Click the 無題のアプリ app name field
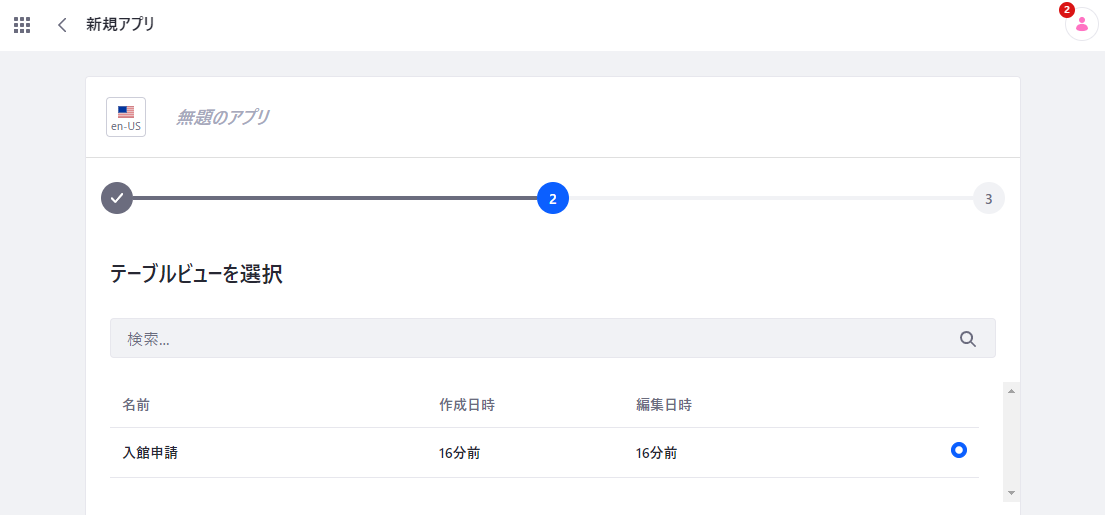Viewport: 1105px width, 515px height. coord(223,118)
